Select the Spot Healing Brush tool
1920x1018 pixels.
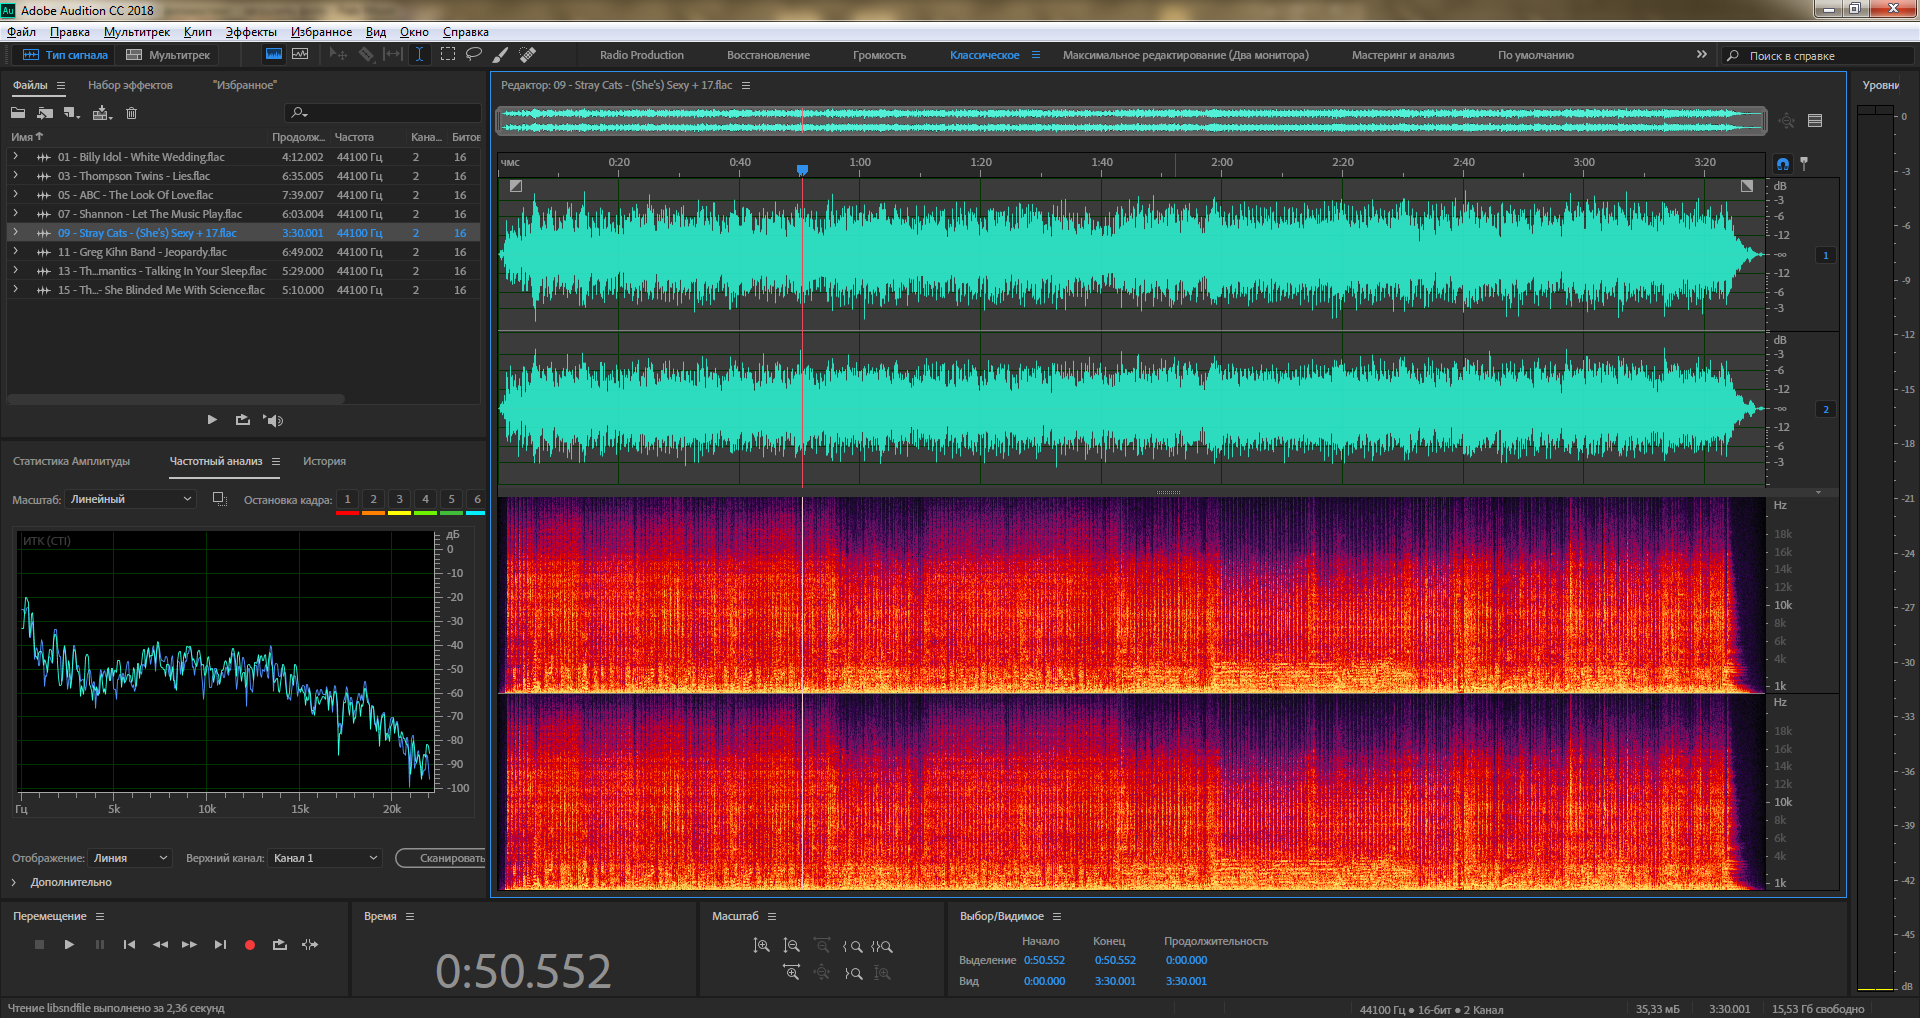click(x=528, y=55)
